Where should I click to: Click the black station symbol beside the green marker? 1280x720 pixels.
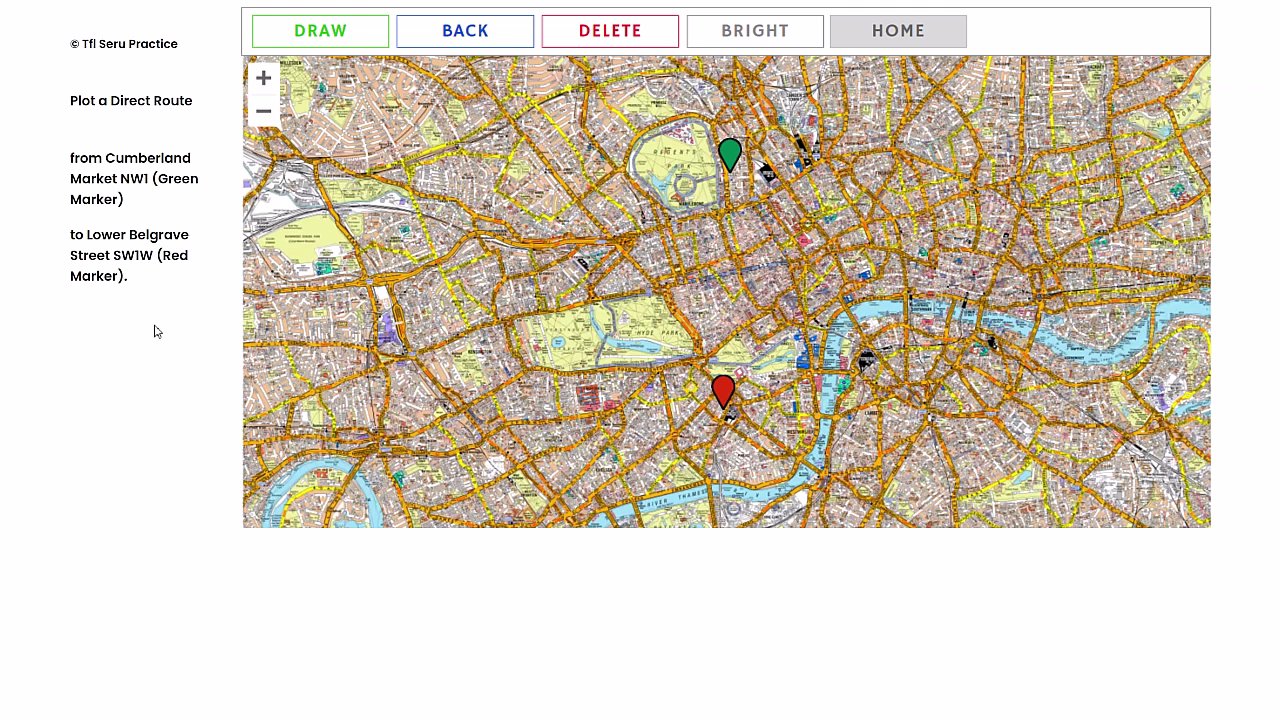tap(766, 171)
